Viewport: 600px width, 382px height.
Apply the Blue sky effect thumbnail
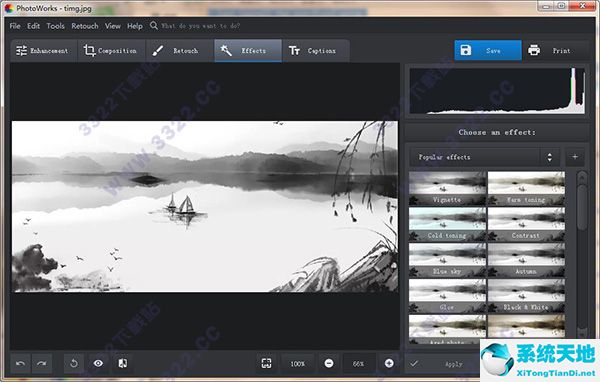coord(447,260)
